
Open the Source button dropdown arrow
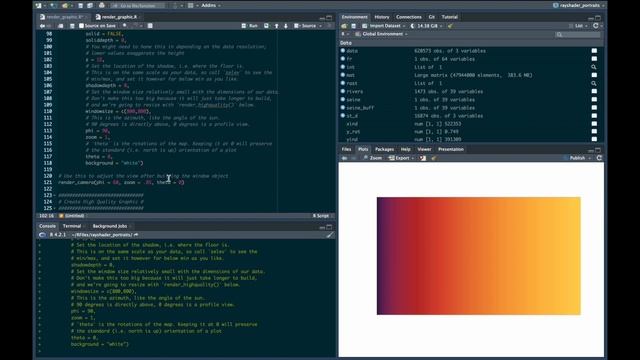point(320,26)
